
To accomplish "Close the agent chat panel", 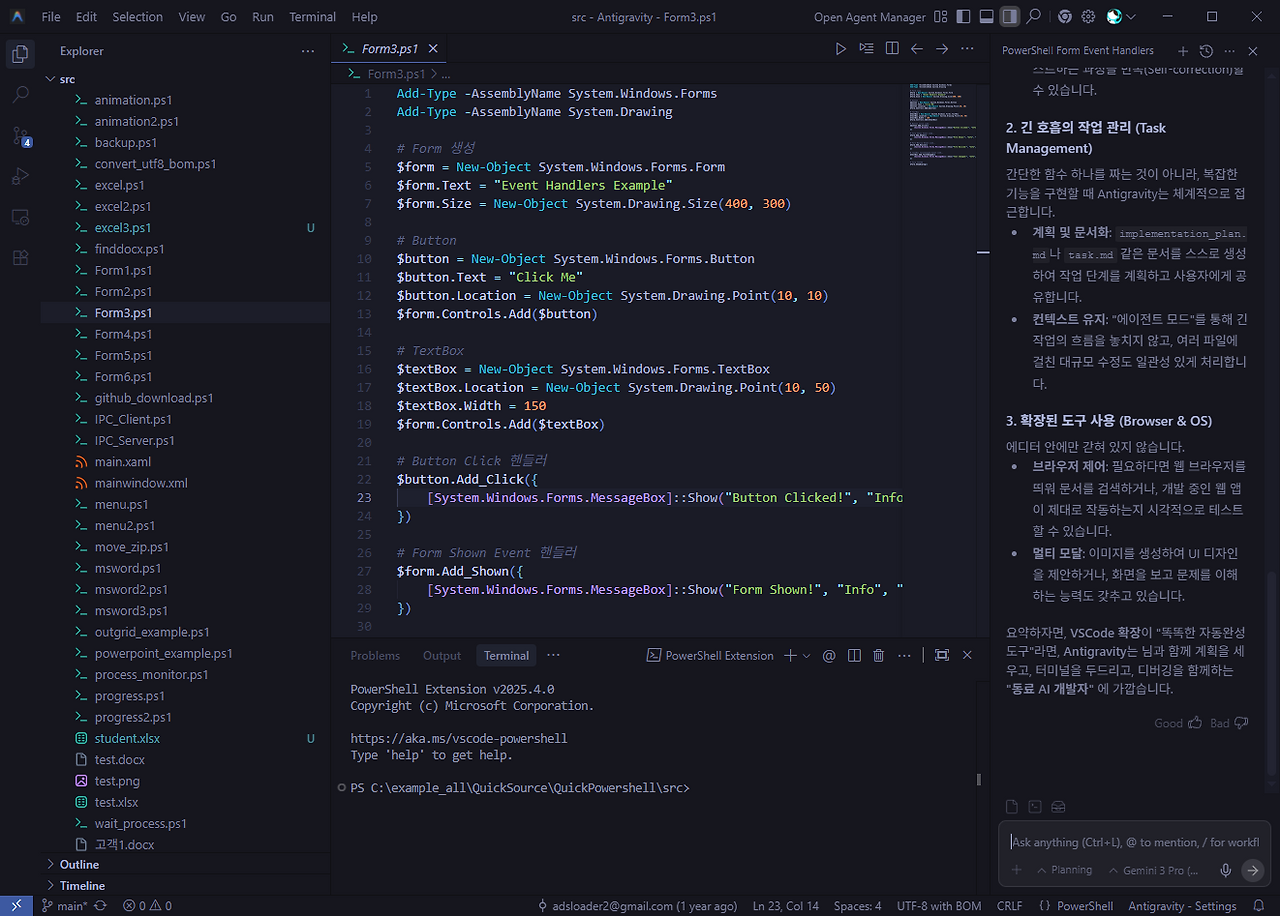I will click(1253, 50).
